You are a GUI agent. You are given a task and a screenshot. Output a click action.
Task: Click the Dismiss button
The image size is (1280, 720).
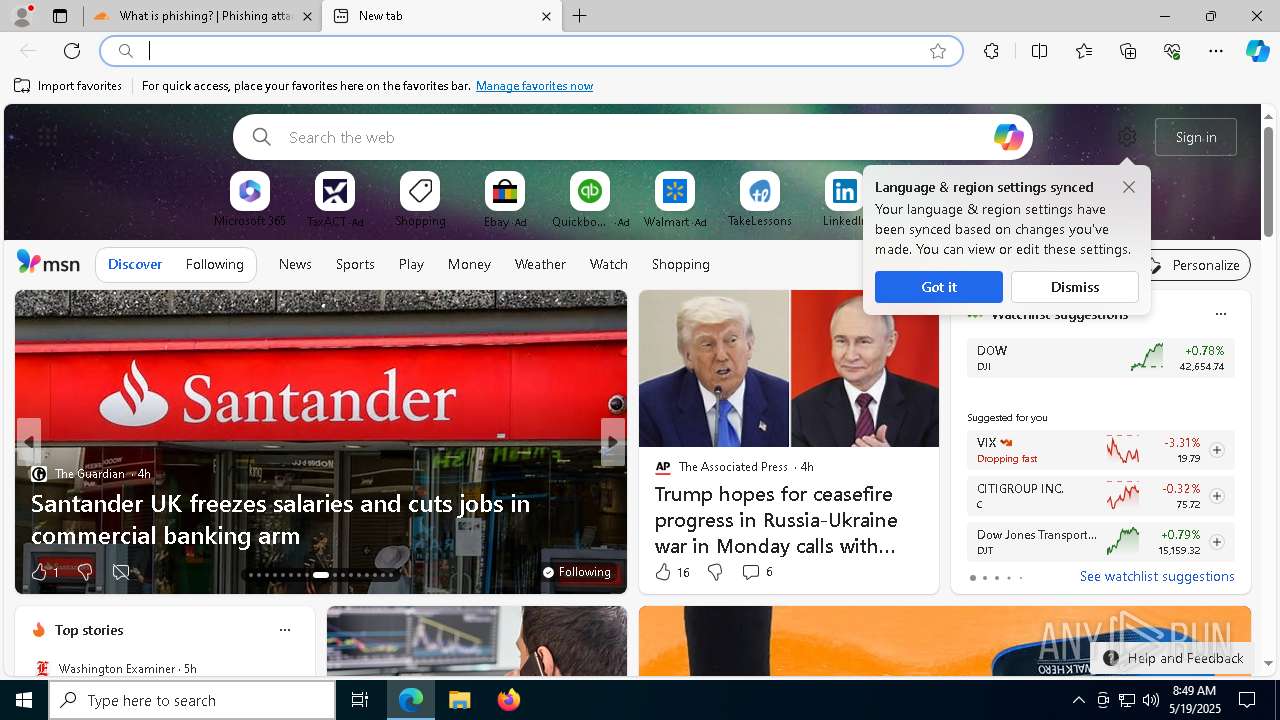pyautogui.click(x=1075, y=287)
